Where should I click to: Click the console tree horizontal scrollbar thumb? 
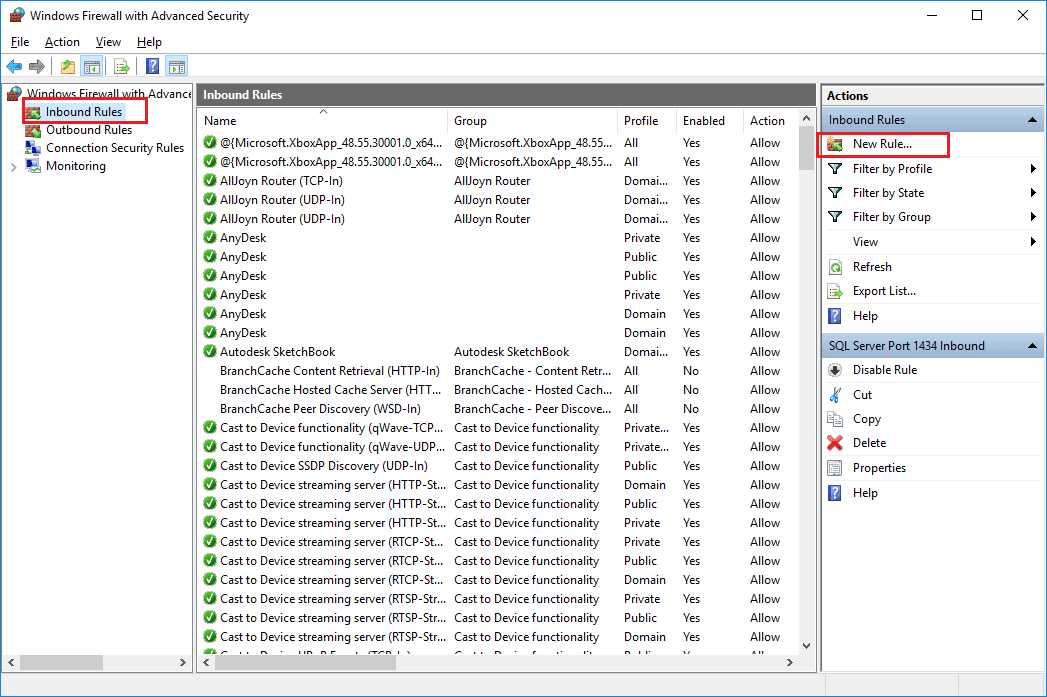pos(61,662)
